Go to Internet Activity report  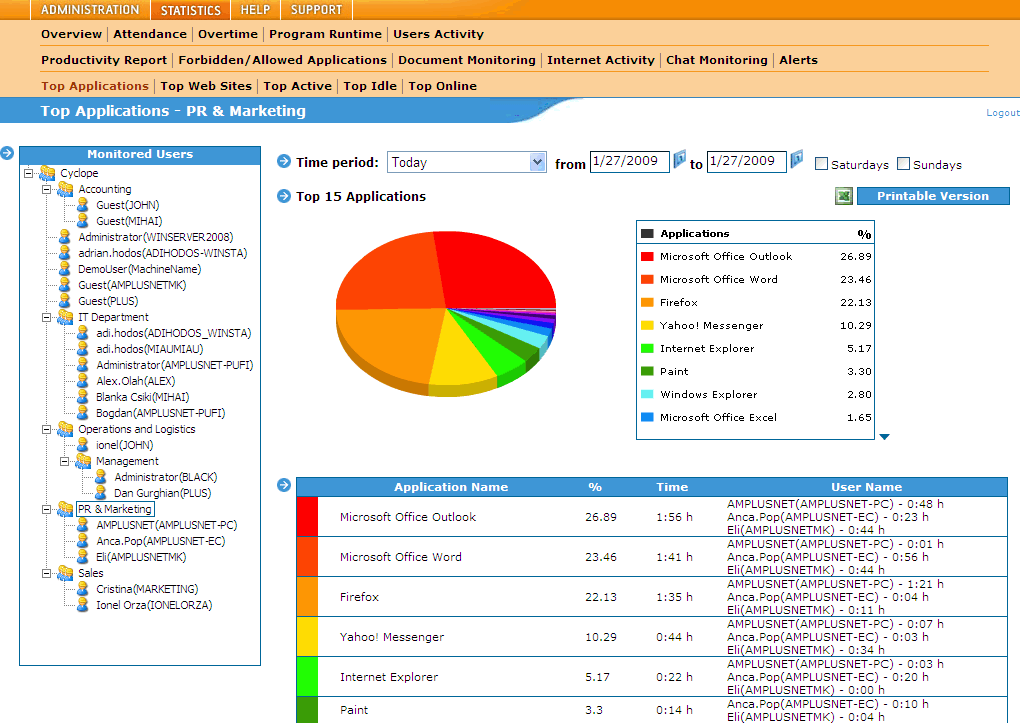pyautogui.click(x=600, y=60)
